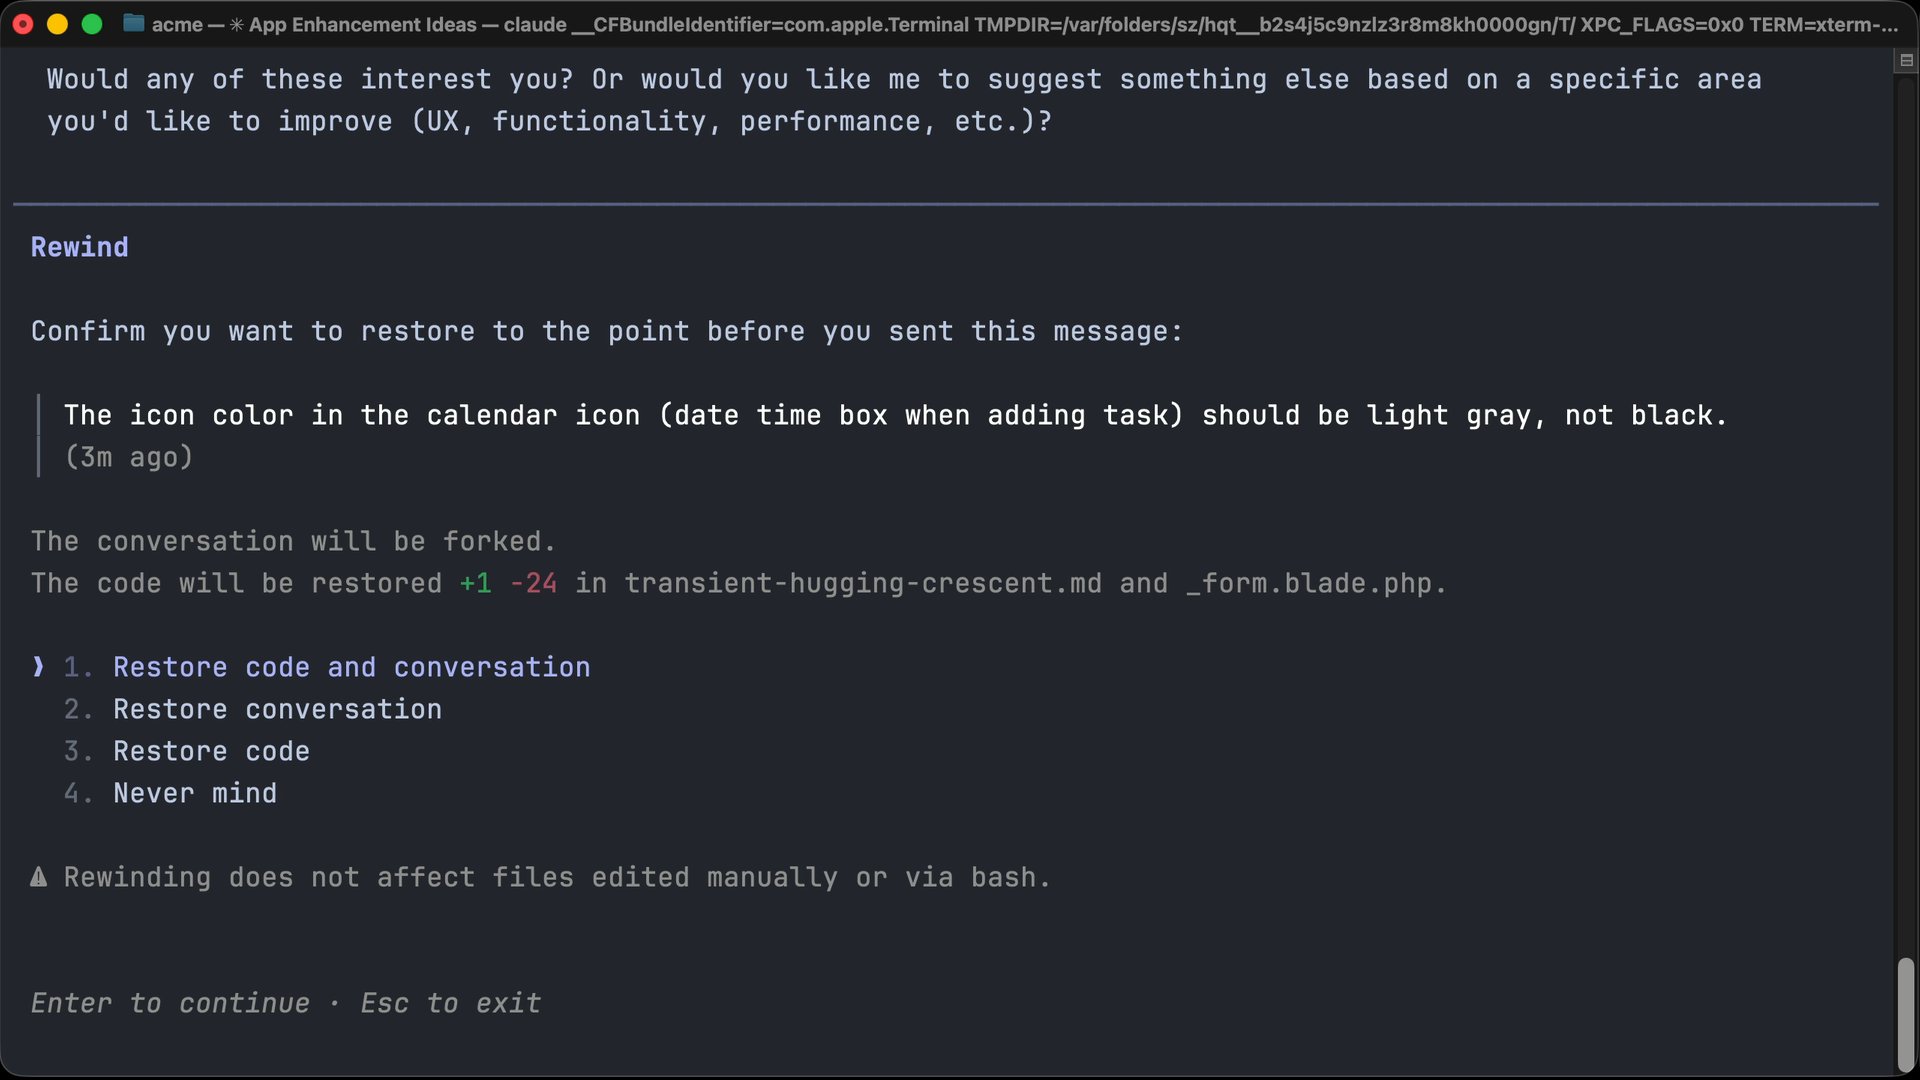Click the "Esc to exit" hint
This screenshot has height=1080, width=1920.
[451, 1003]
